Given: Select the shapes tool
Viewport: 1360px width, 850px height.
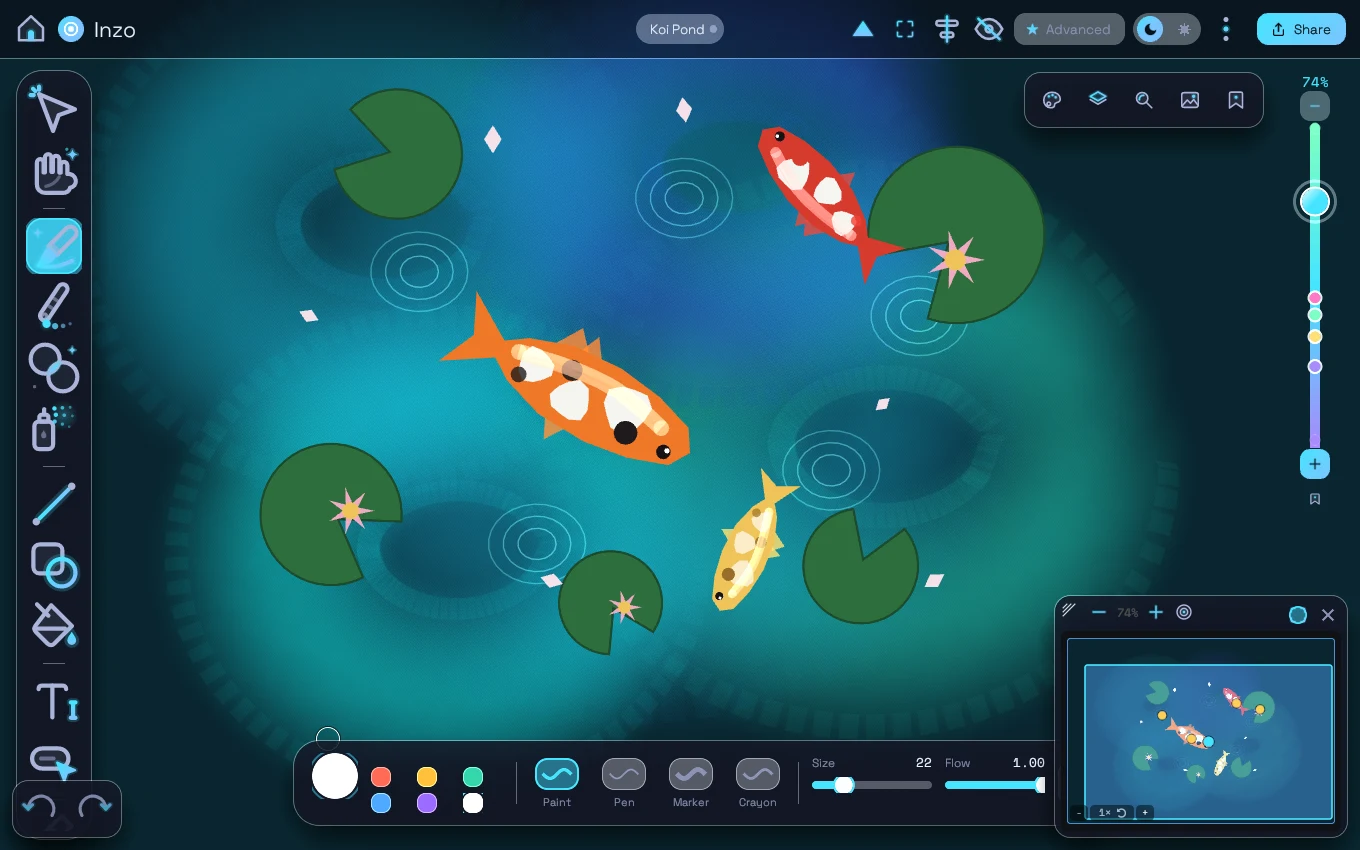Looking at the screenshot, I should 54,564.
